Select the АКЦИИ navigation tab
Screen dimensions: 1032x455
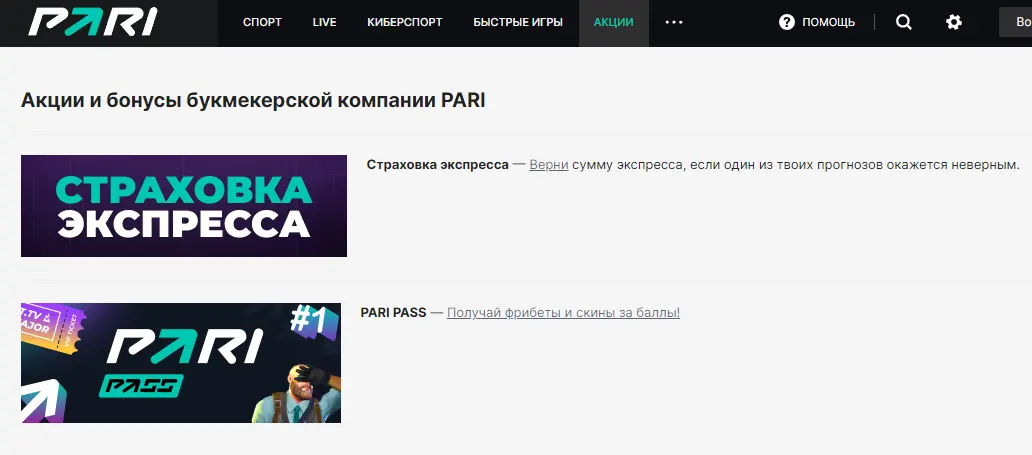tap(613, 22)
